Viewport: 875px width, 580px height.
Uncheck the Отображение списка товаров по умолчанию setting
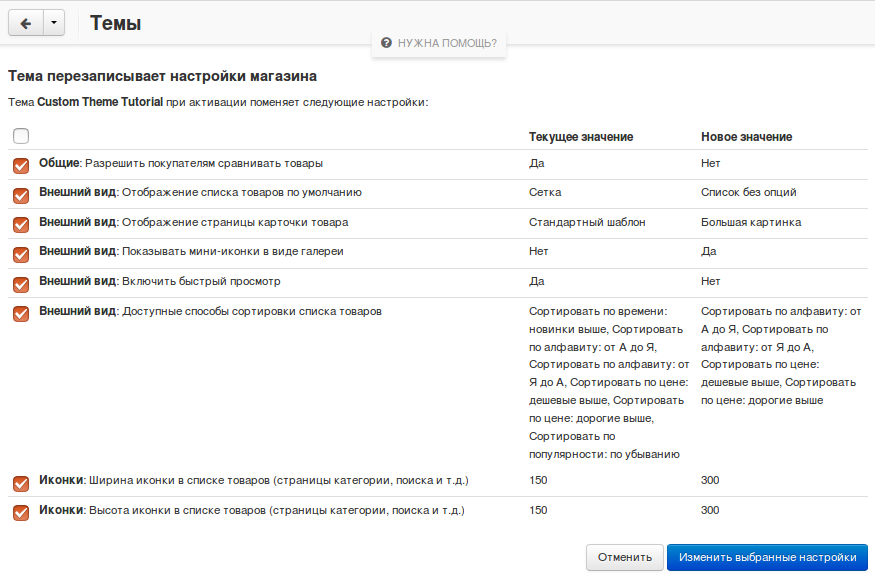pyautogui.click(x=20, y=192)
